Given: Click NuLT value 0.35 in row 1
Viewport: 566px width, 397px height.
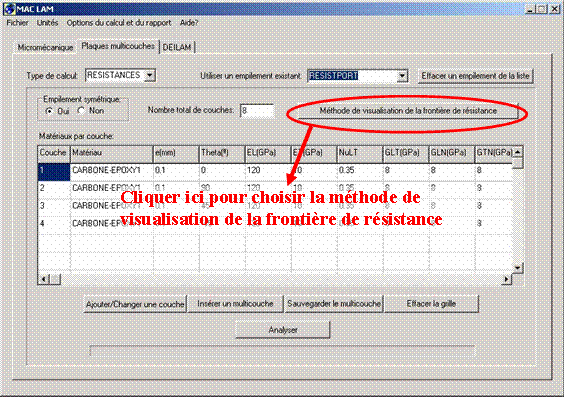Looking at the screenshot, I should [360, 172].
